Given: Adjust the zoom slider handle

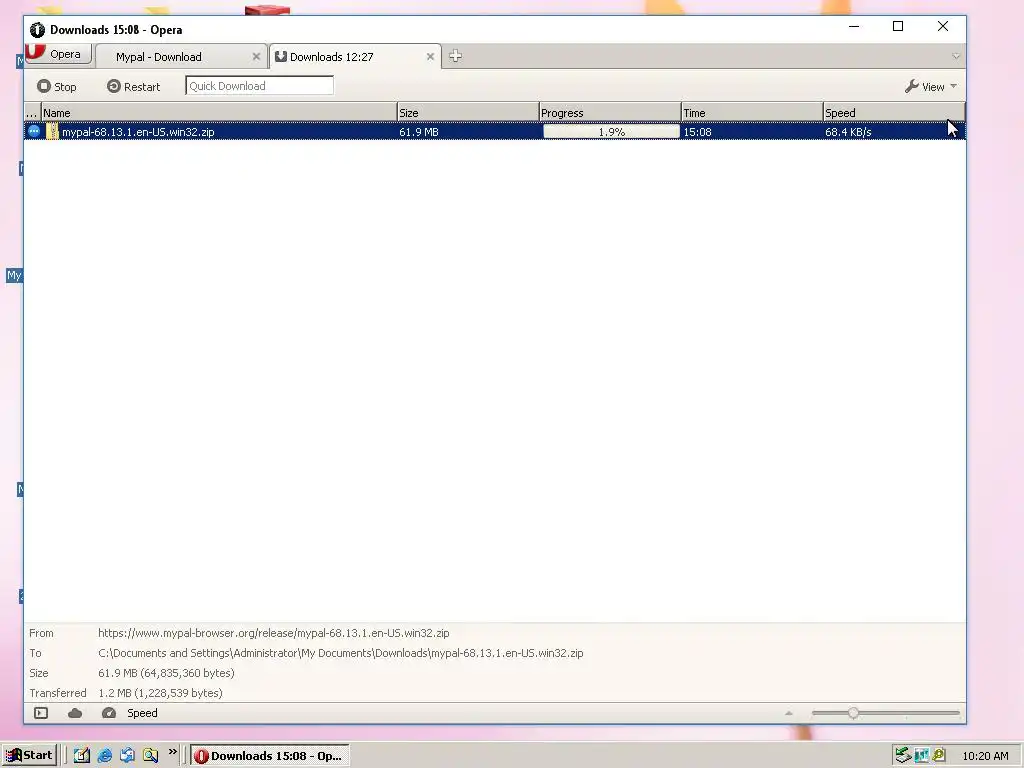Looking at the screenshot, I should (853, 713).
